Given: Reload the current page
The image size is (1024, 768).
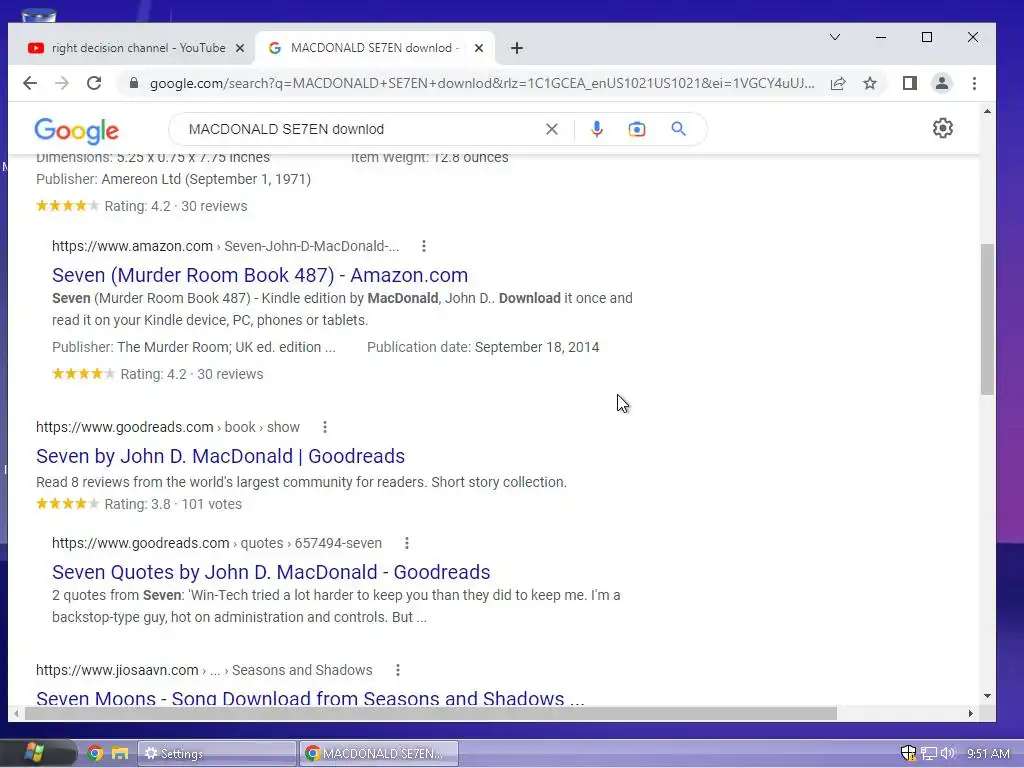Looking at the screenshot, I should 94,83.
